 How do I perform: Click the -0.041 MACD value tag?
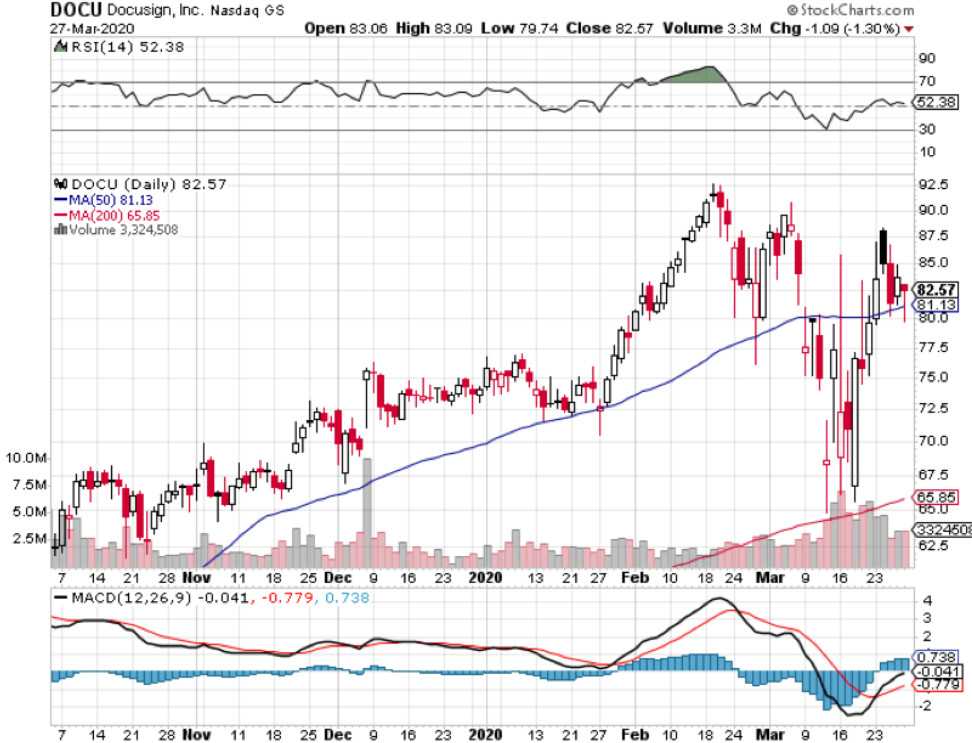937,671
